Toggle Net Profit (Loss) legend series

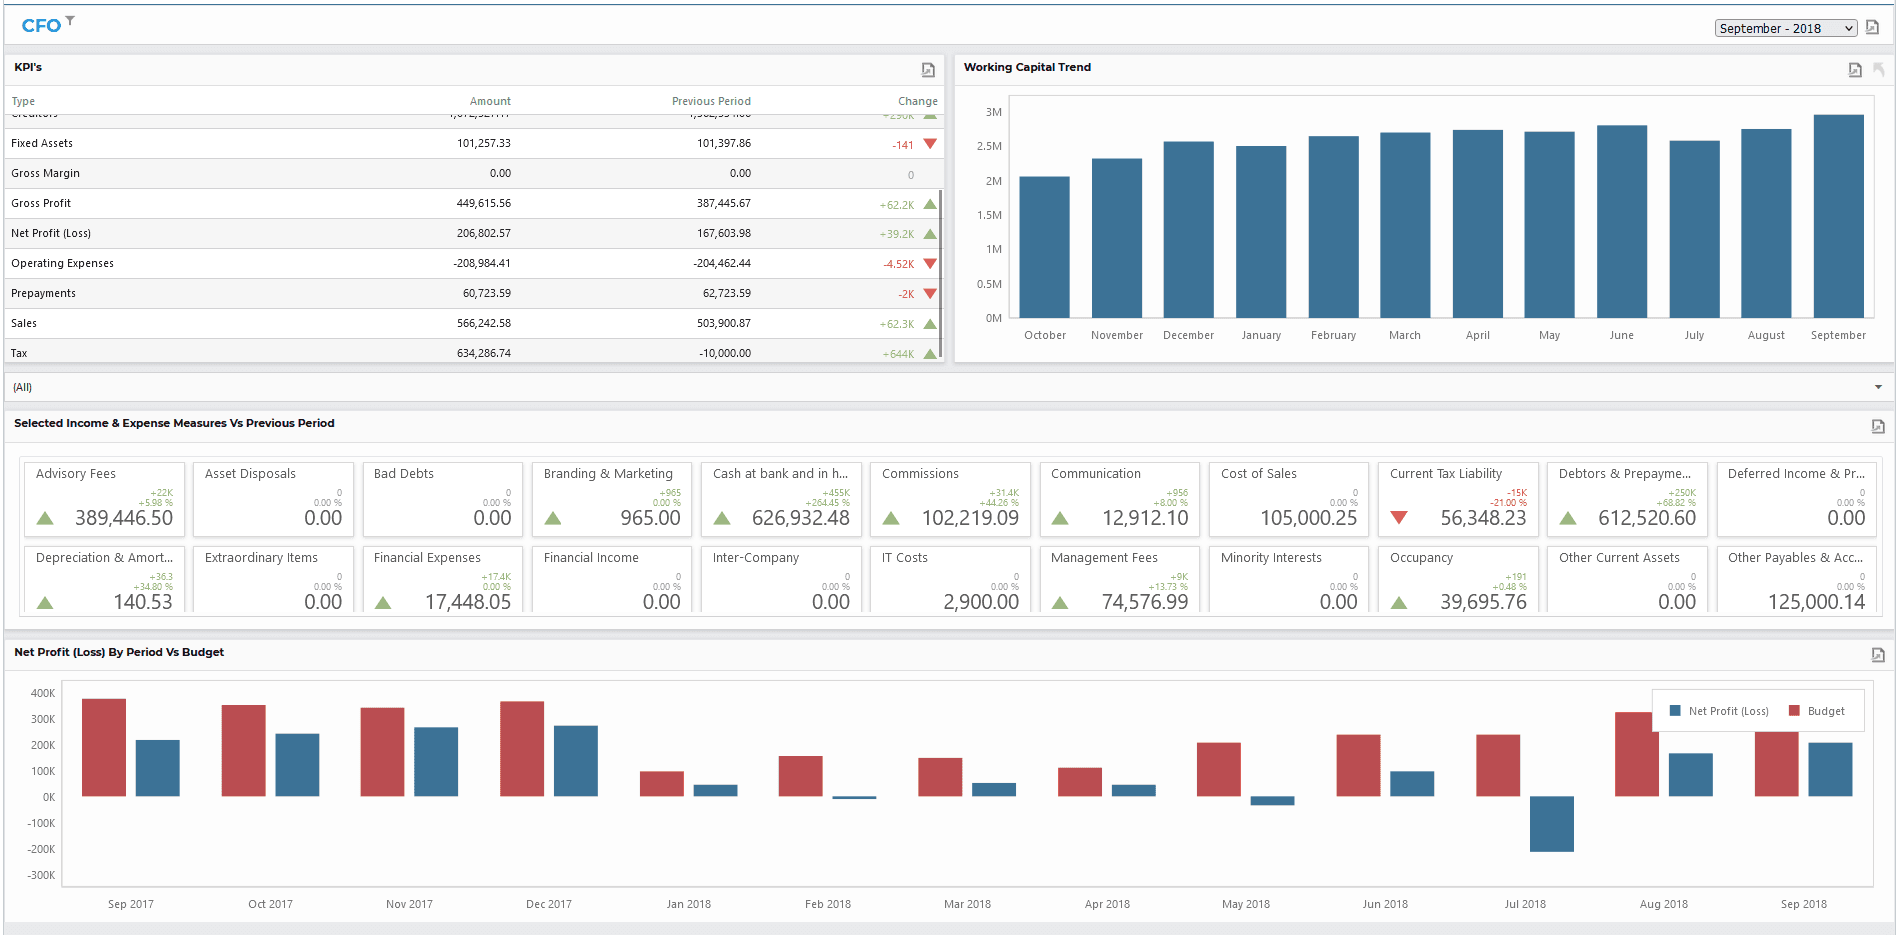pos(1719,711)
